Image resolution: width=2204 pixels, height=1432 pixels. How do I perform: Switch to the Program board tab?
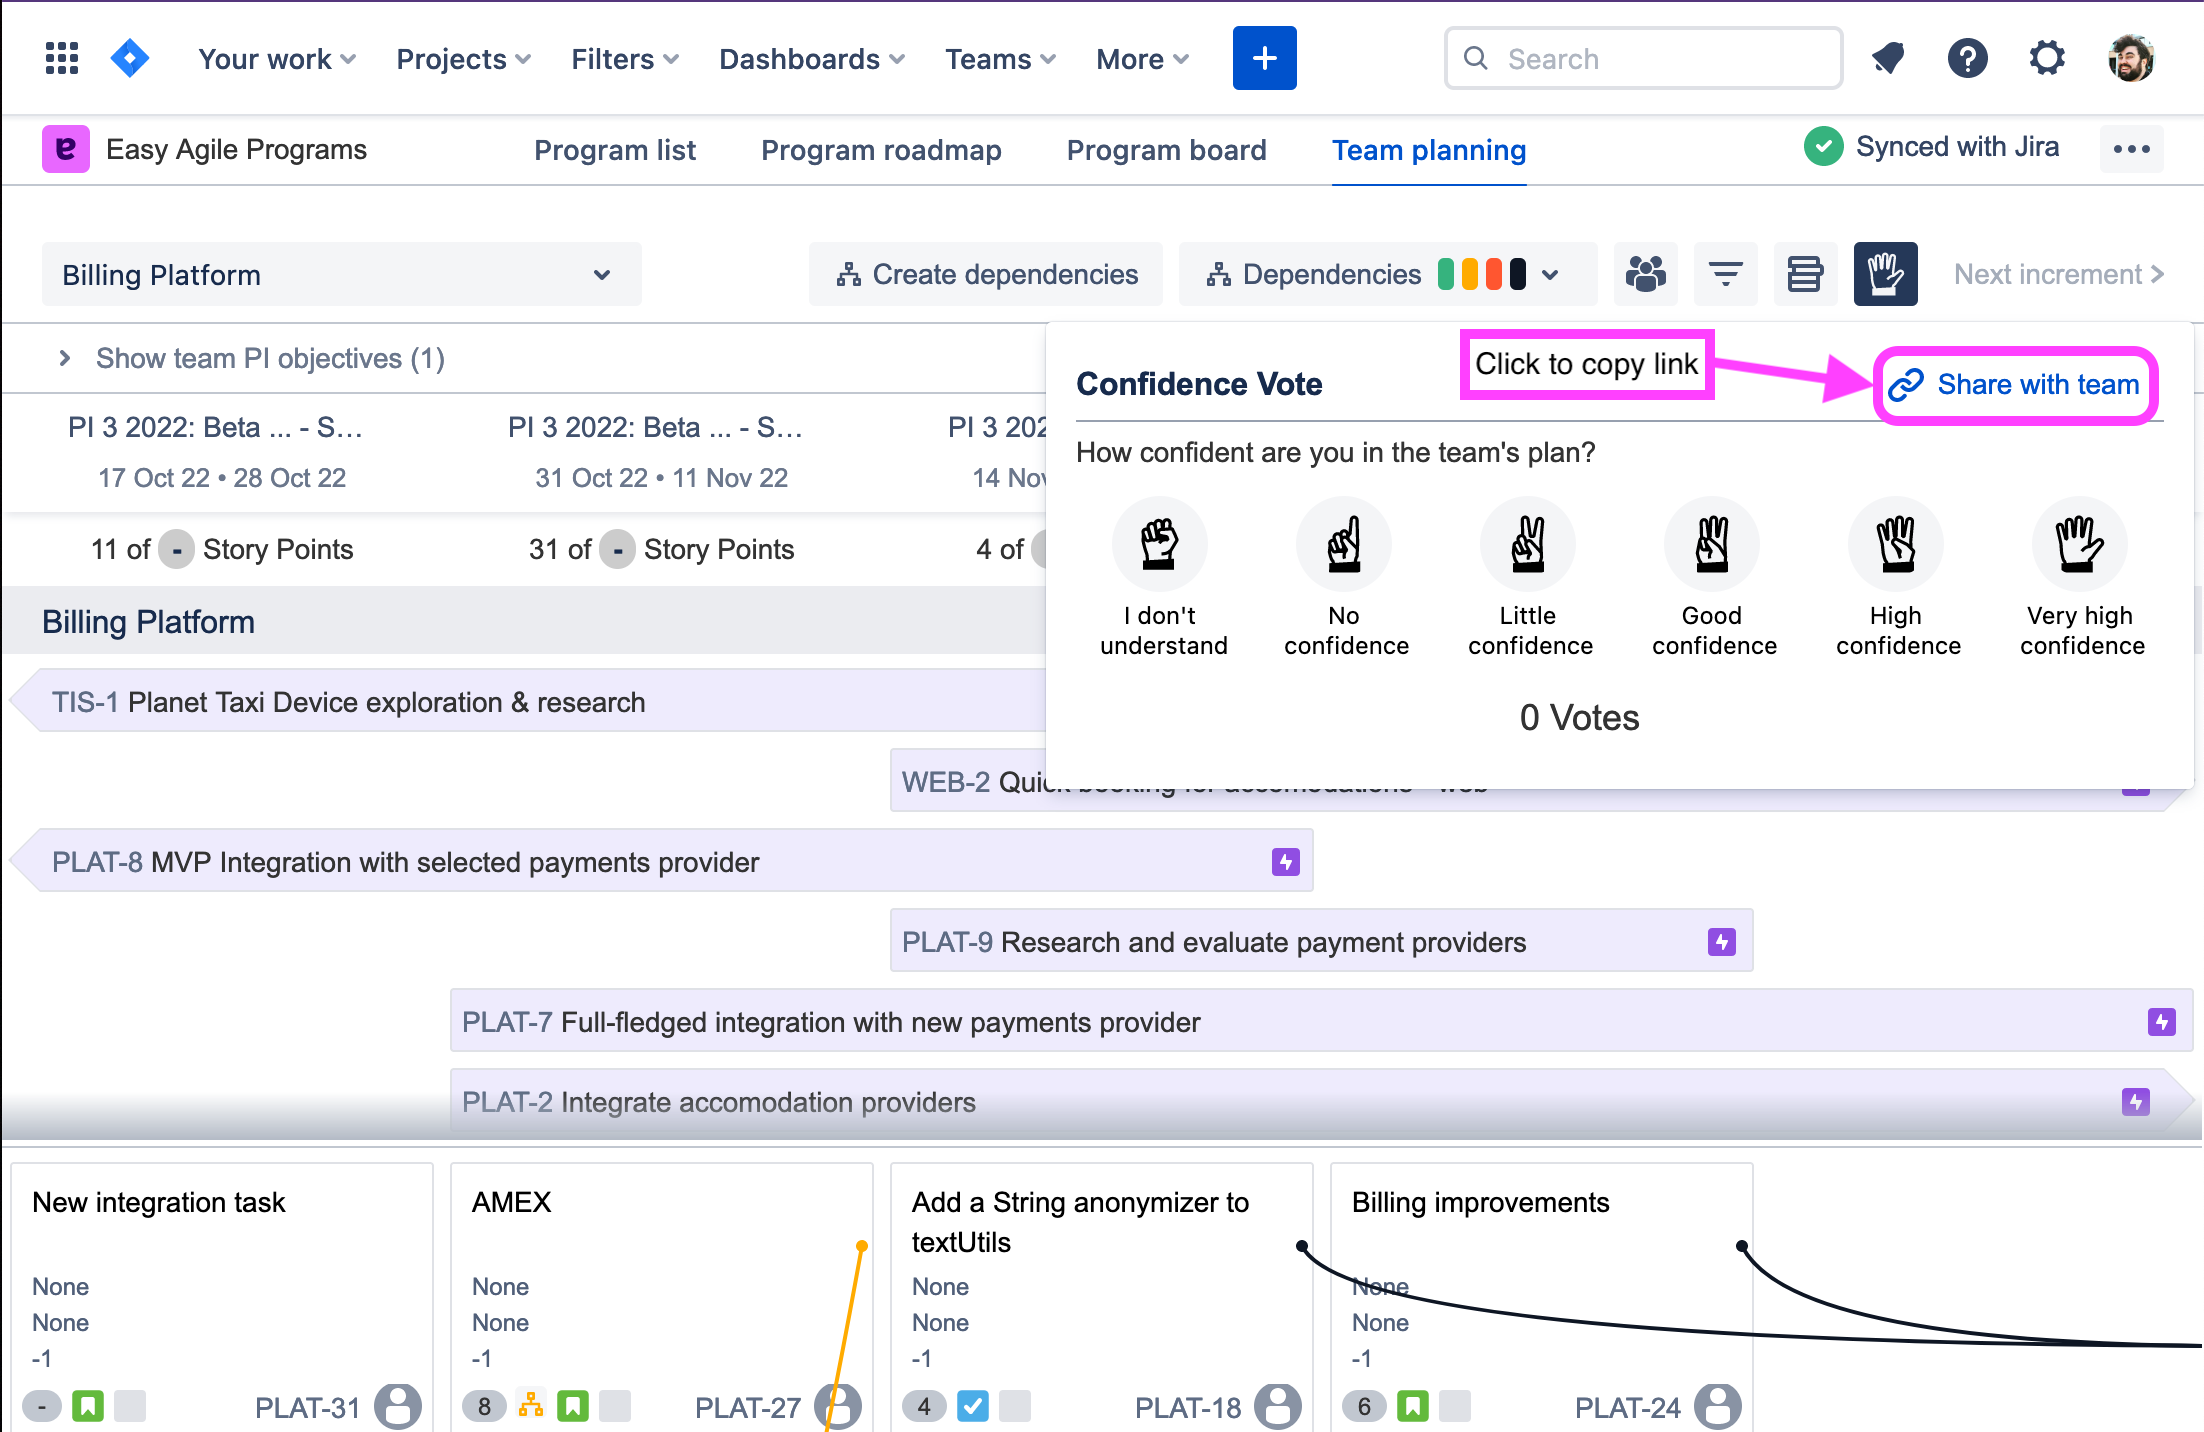1166,150
